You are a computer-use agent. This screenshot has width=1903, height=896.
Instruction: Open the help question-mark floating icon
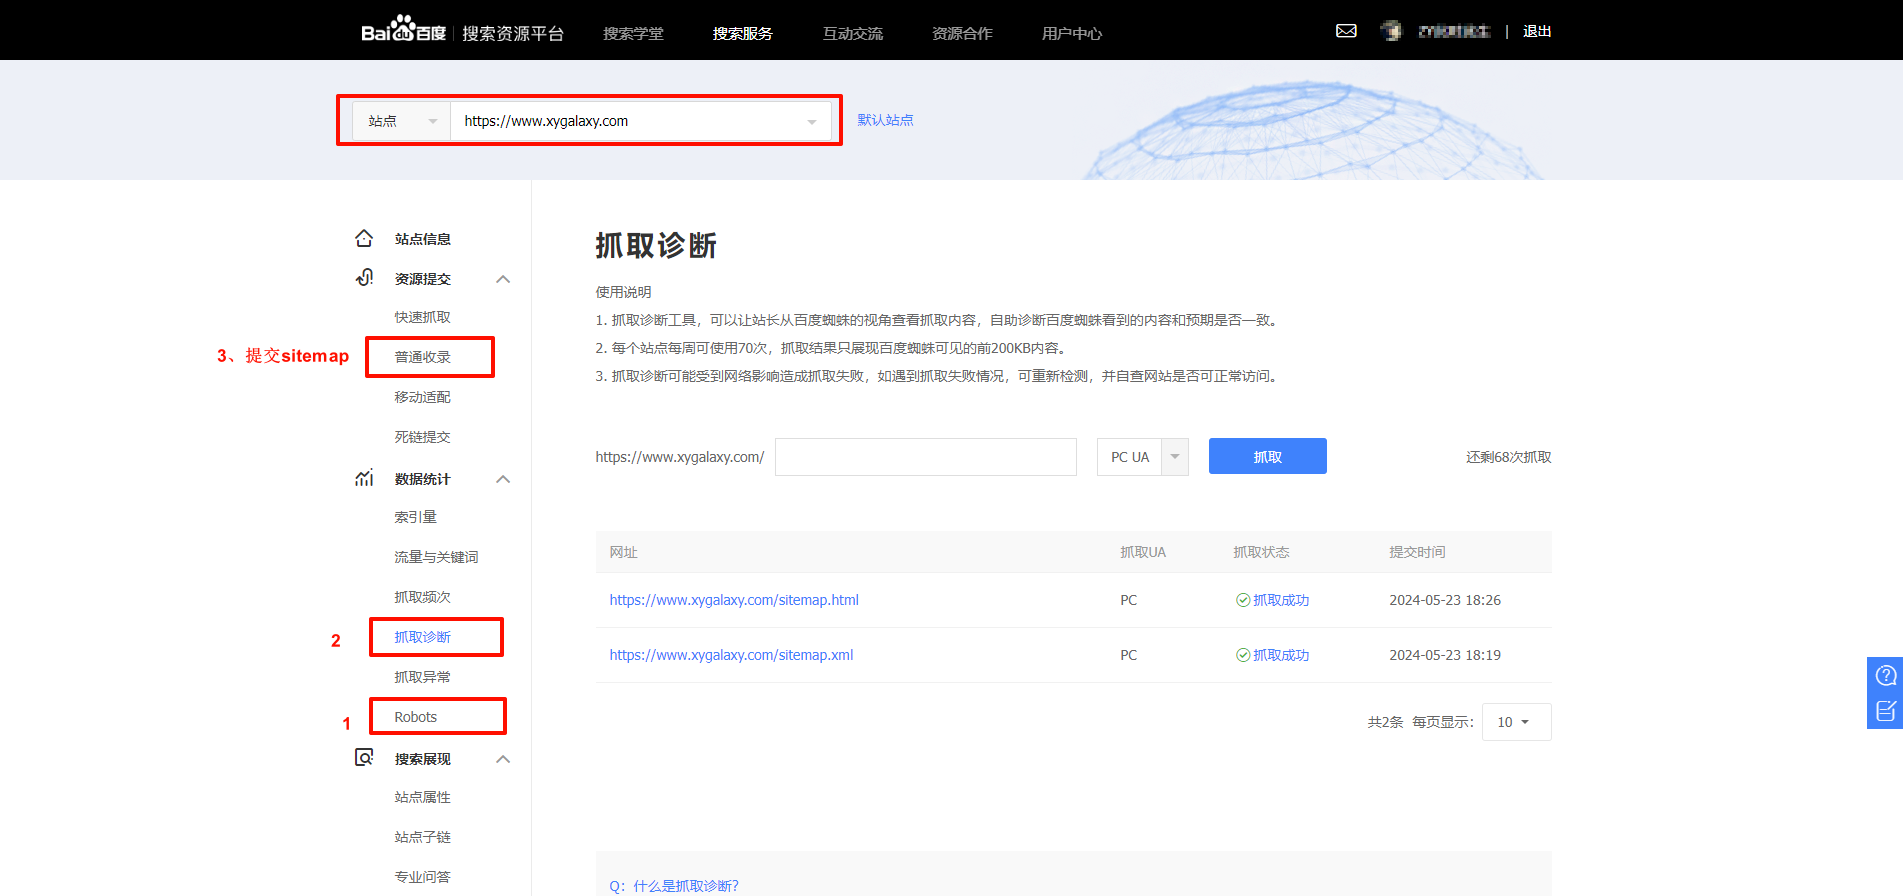pyautogui.click(x=1885, y=675)
